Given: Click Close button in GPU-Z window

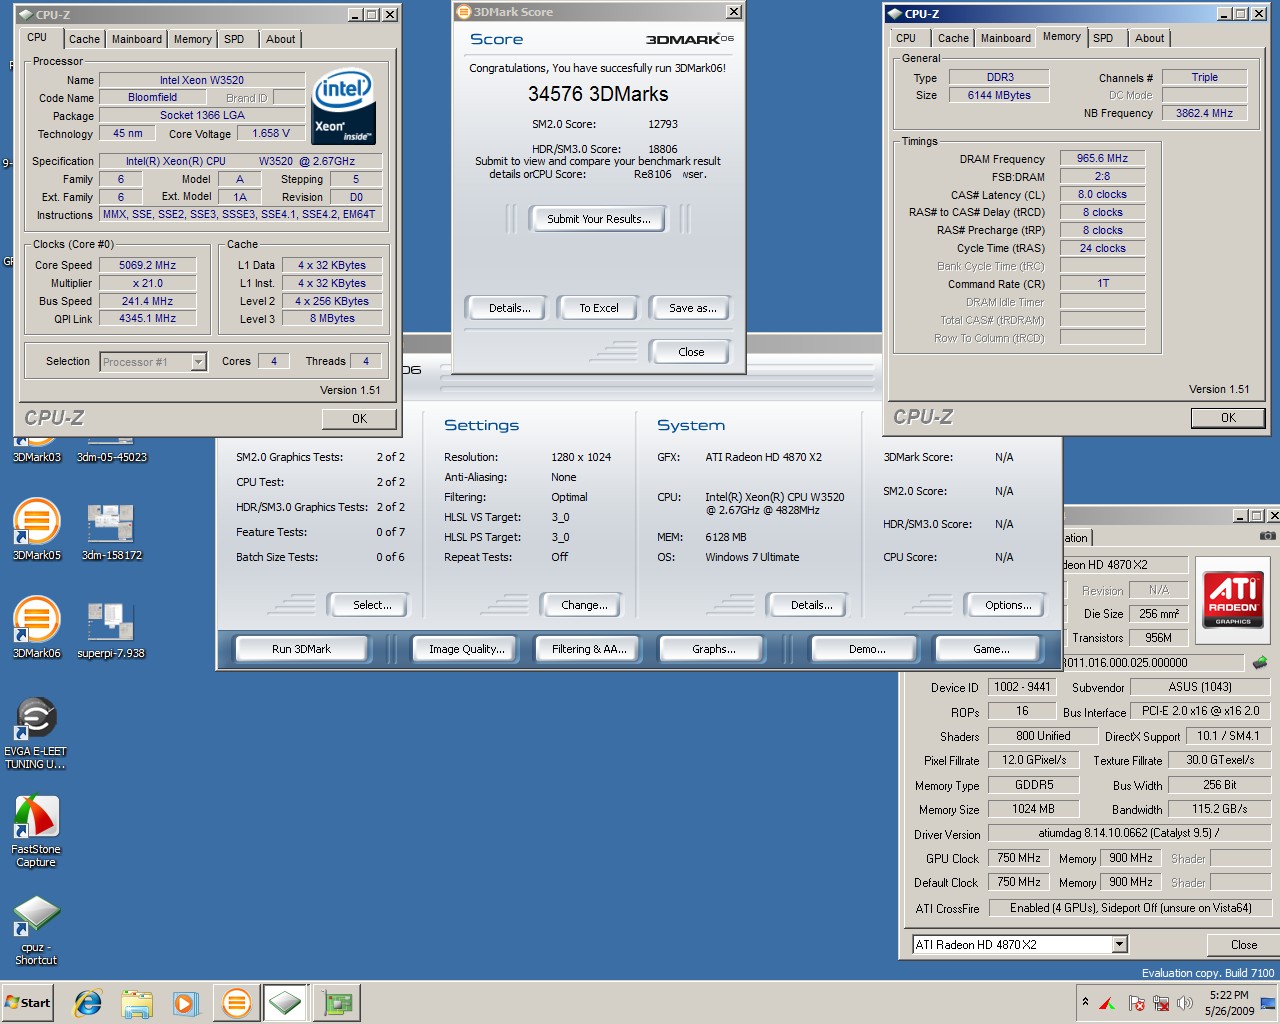Looking at the screenshot, I should click(x=1244, y=945).
